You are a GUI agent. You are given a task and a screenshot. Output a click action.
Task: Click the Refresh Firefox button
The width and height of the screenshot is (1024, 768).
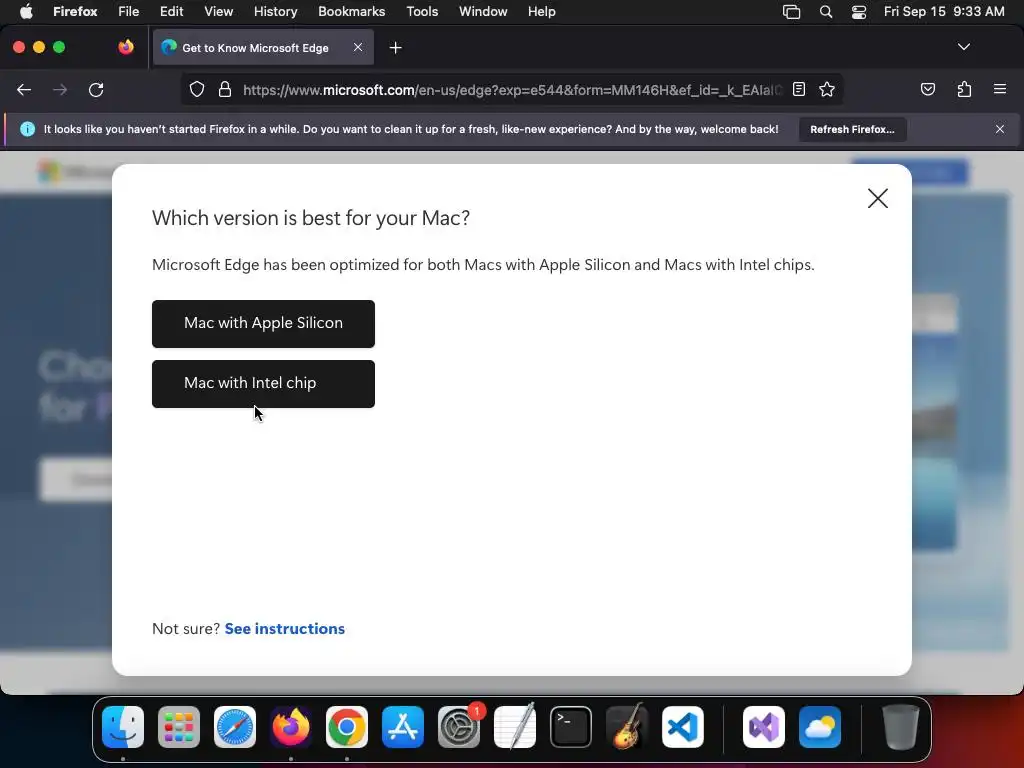[x=852, y=129]
